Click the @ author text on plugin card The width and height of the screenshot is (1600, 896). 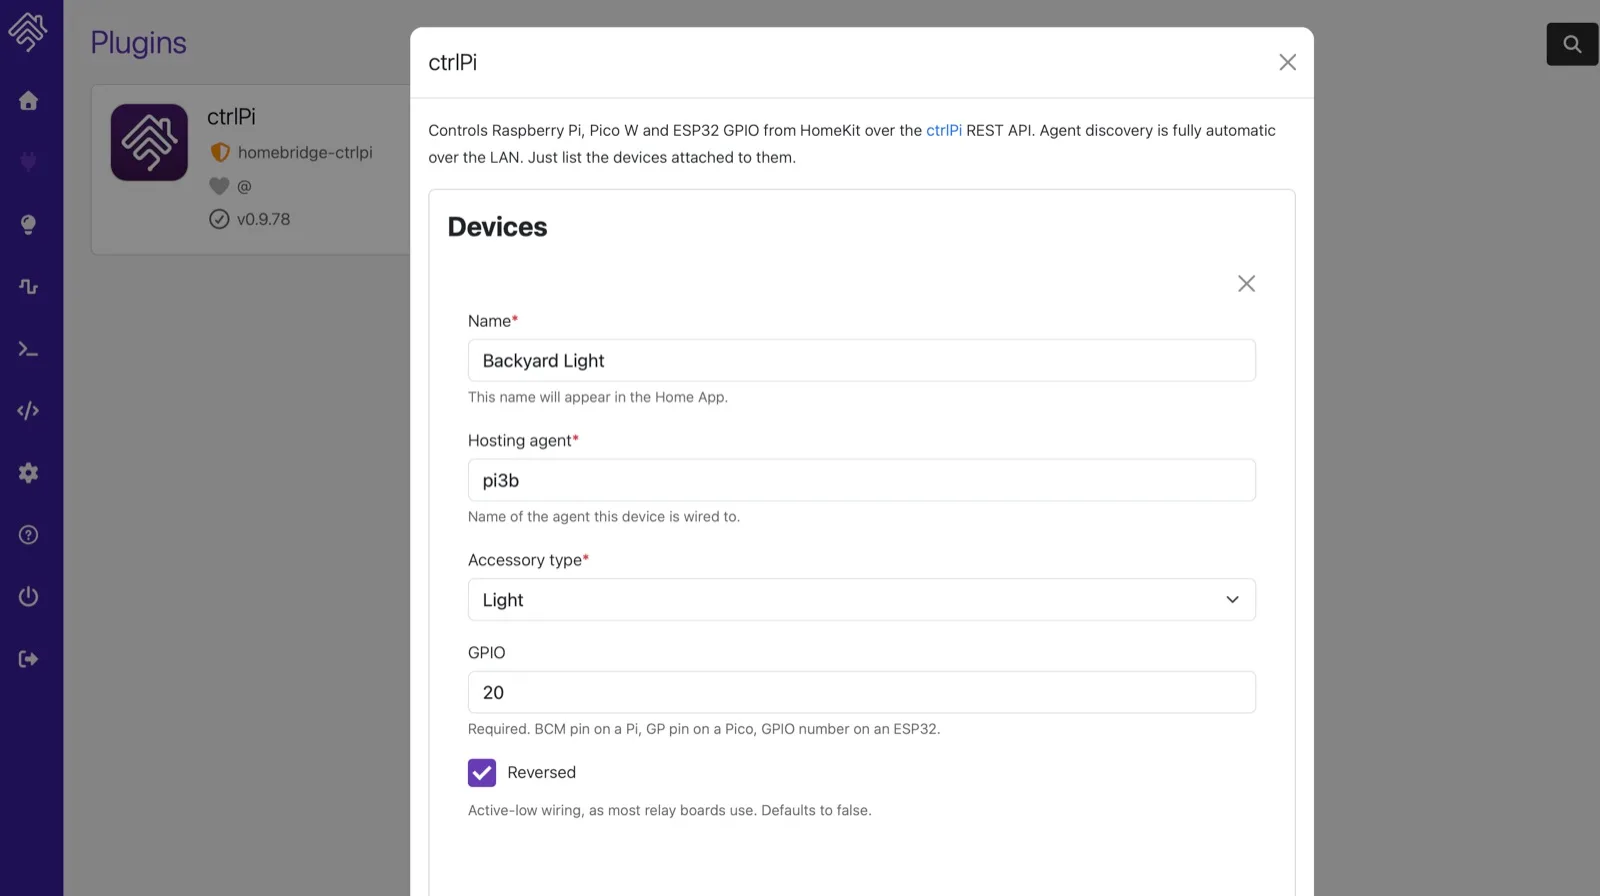(x=244, y=186)
